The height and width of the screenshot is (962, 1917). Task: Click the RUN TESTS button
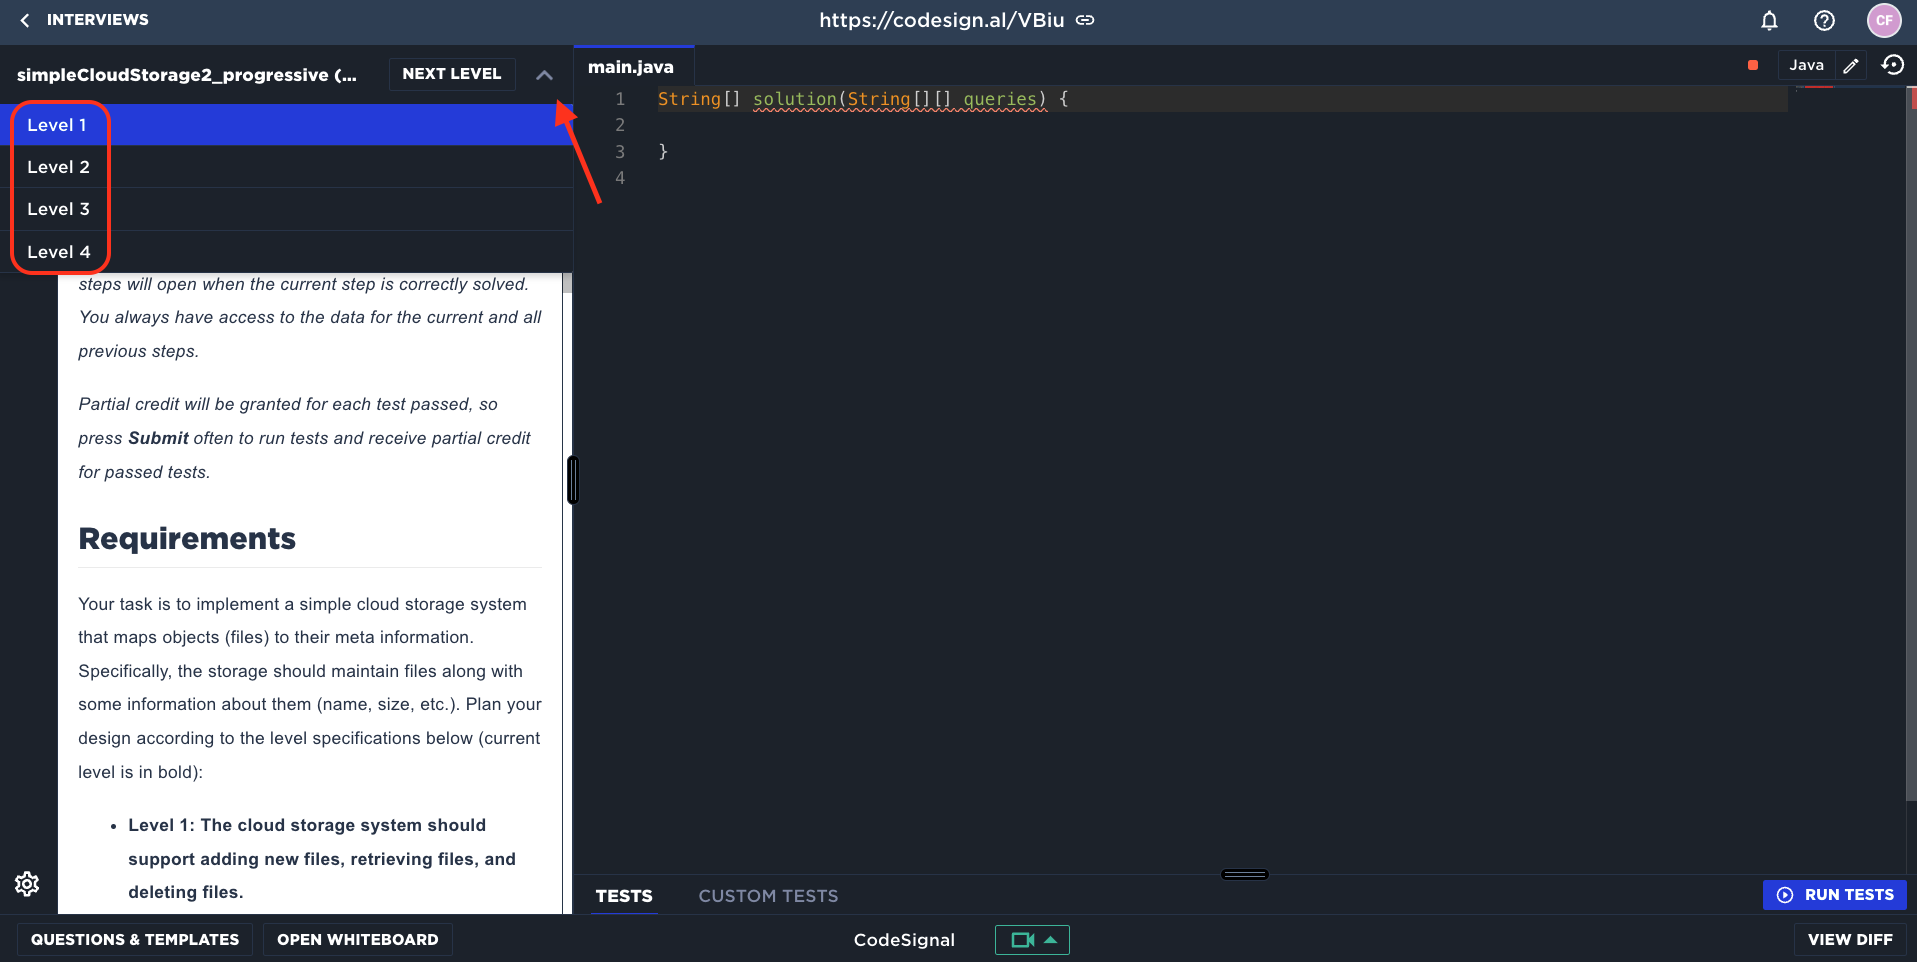click(x=1835, y=895)
